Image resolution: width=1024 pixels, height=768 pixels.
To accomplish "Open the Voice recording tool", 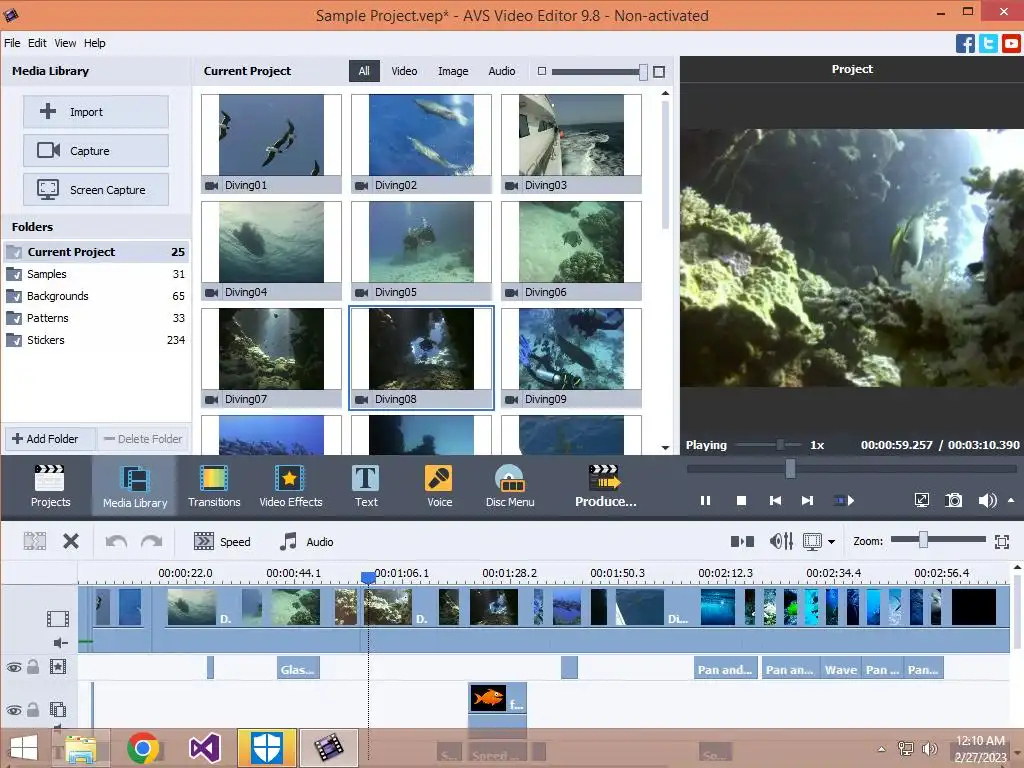I will pyautogui.click(x=440, y=486).
